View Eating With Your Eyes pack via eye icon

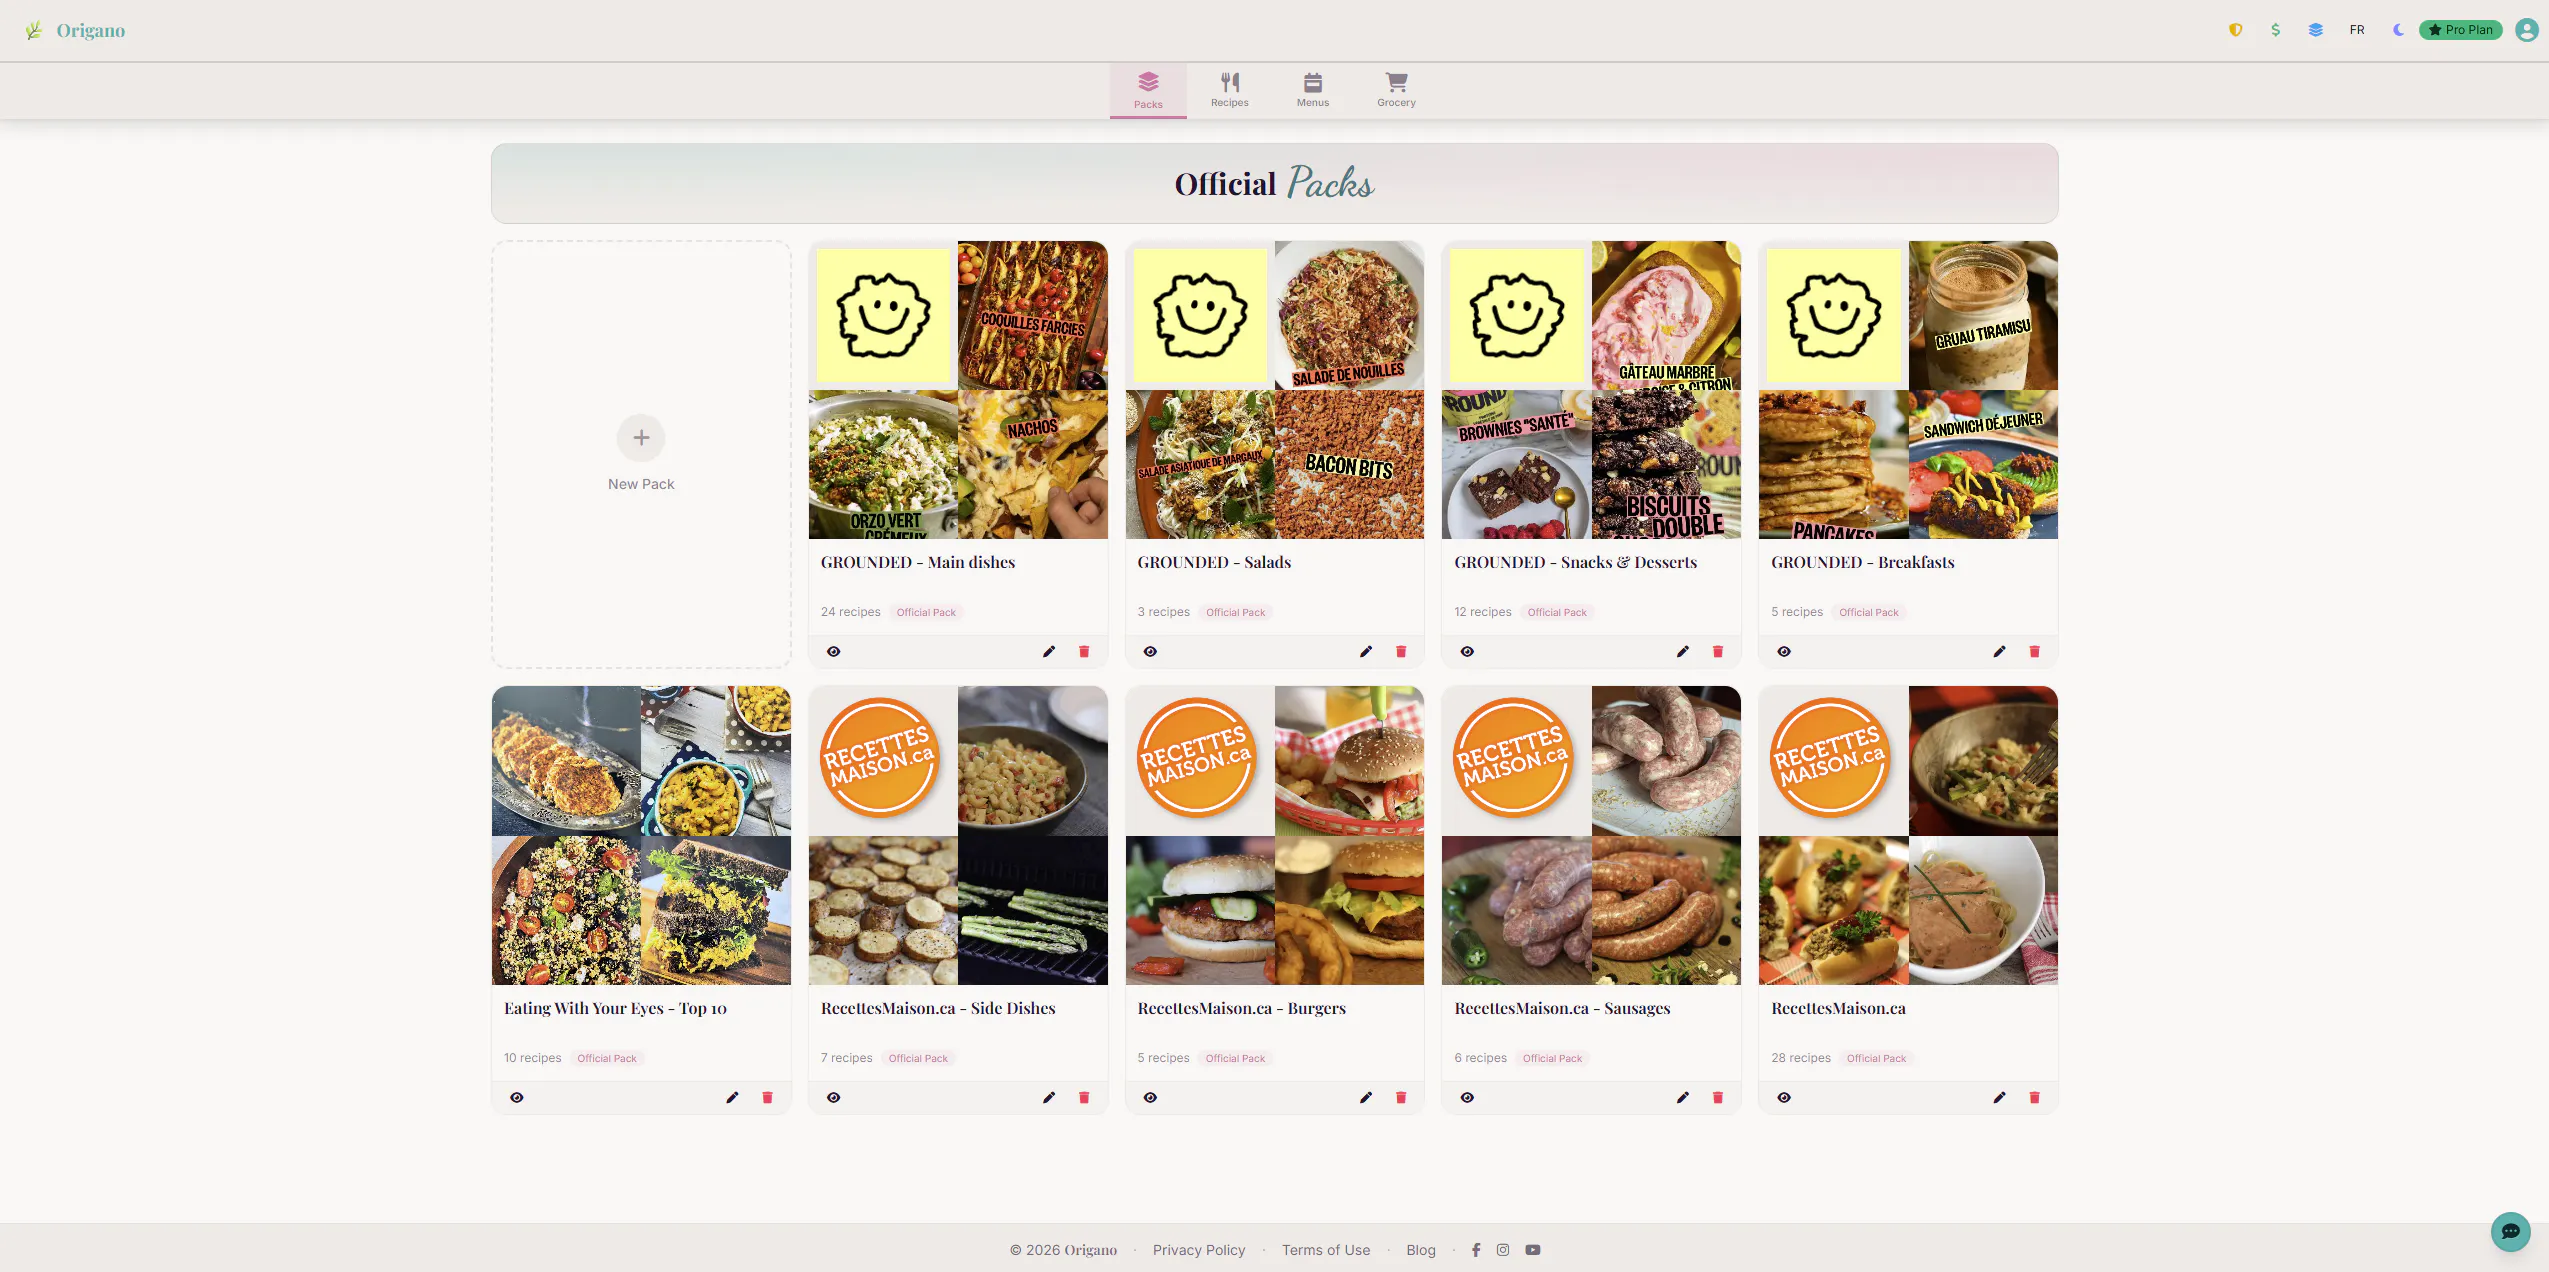click(516, 1098)
